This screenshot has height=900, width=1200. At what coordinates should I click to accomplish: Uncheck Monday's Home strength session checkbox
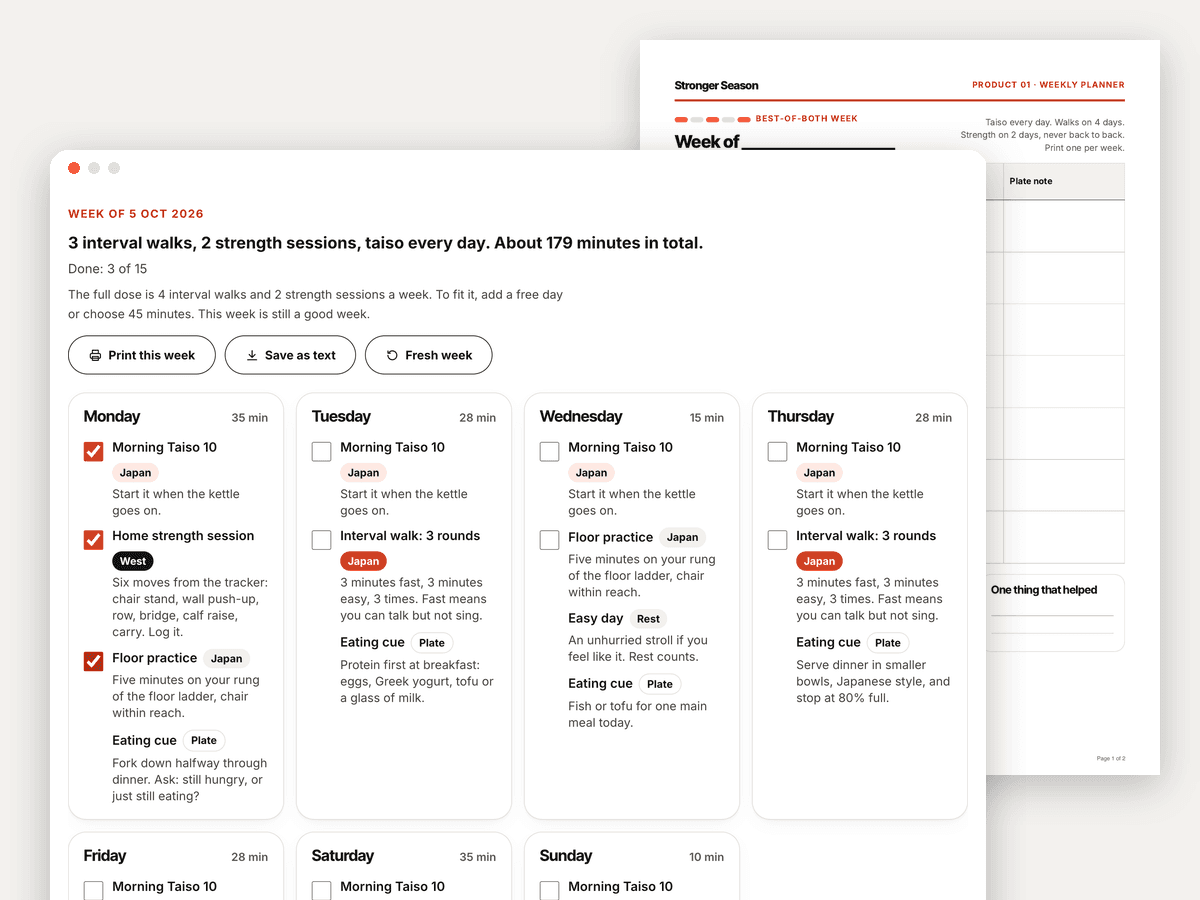(x=93, y=540)
